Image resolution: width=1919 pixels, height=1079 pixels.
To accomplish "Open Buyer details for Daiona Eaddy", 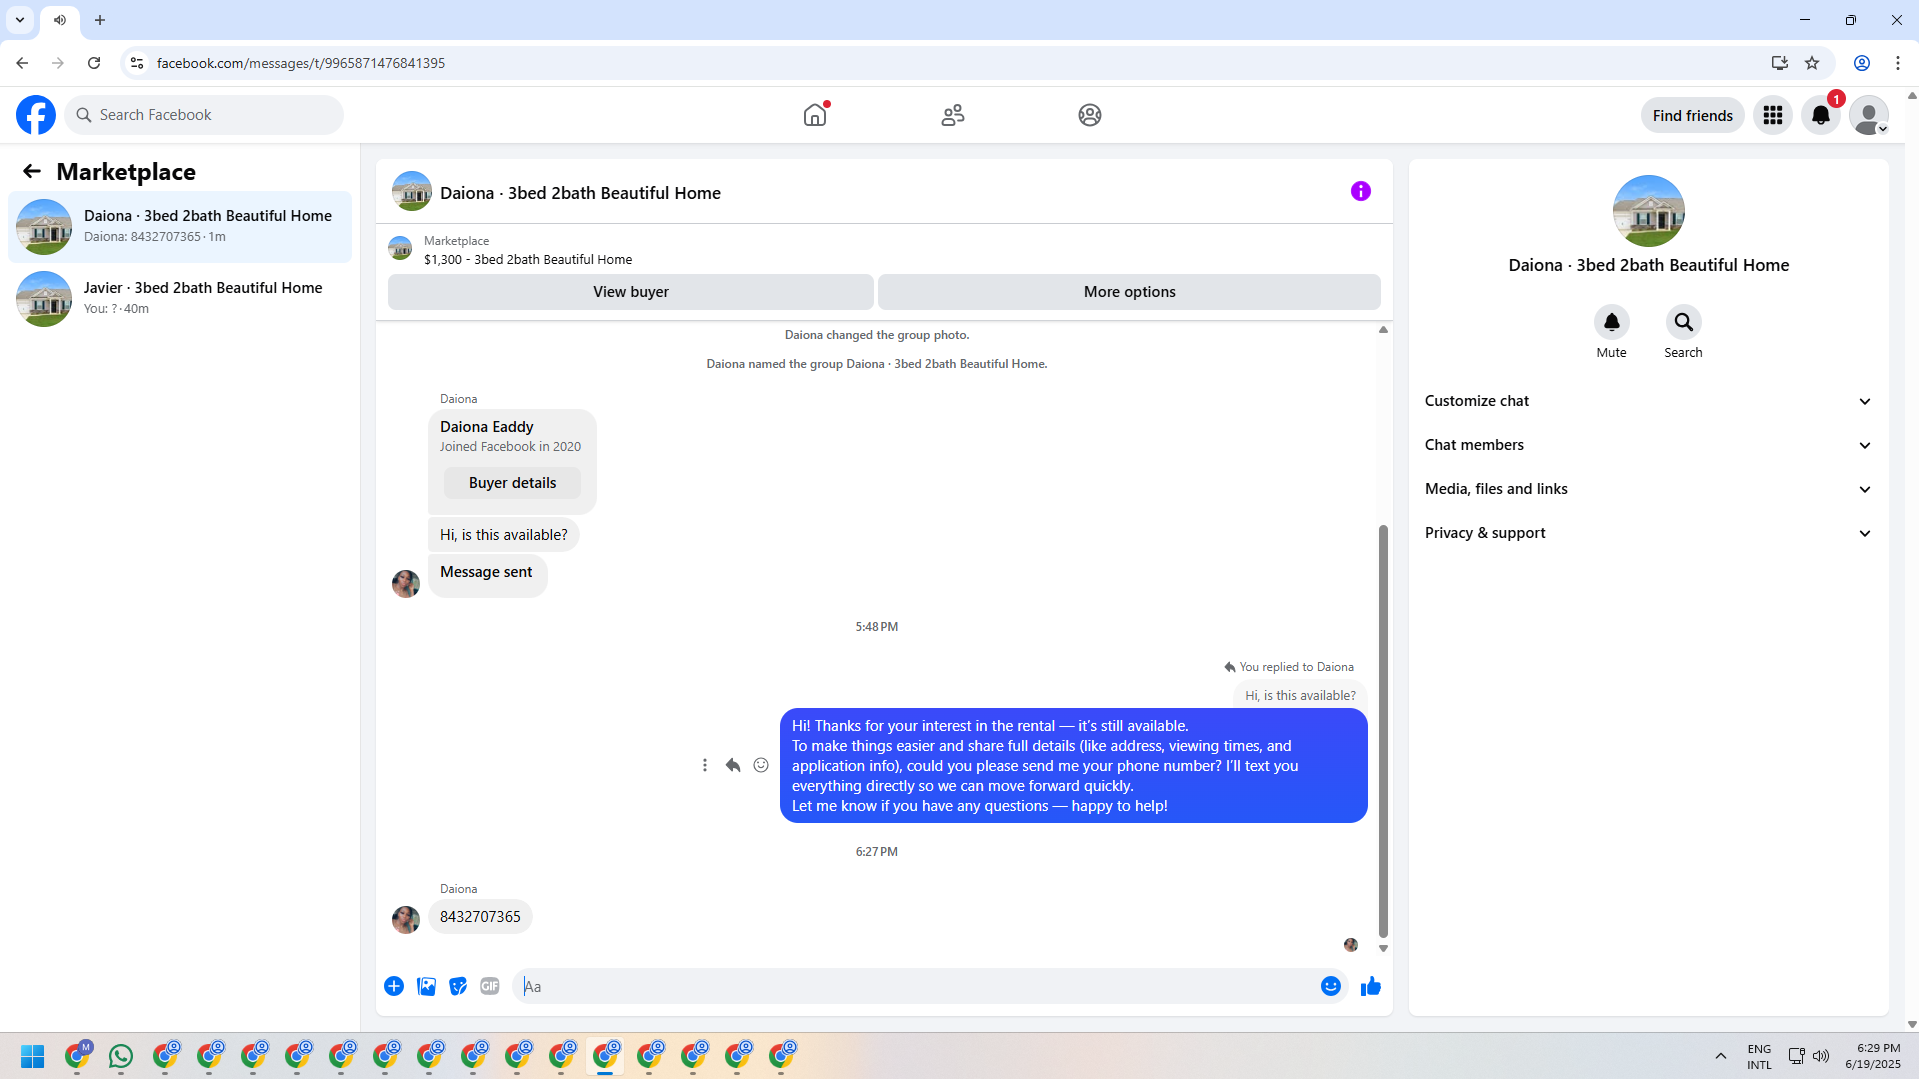I will (513, 483).
